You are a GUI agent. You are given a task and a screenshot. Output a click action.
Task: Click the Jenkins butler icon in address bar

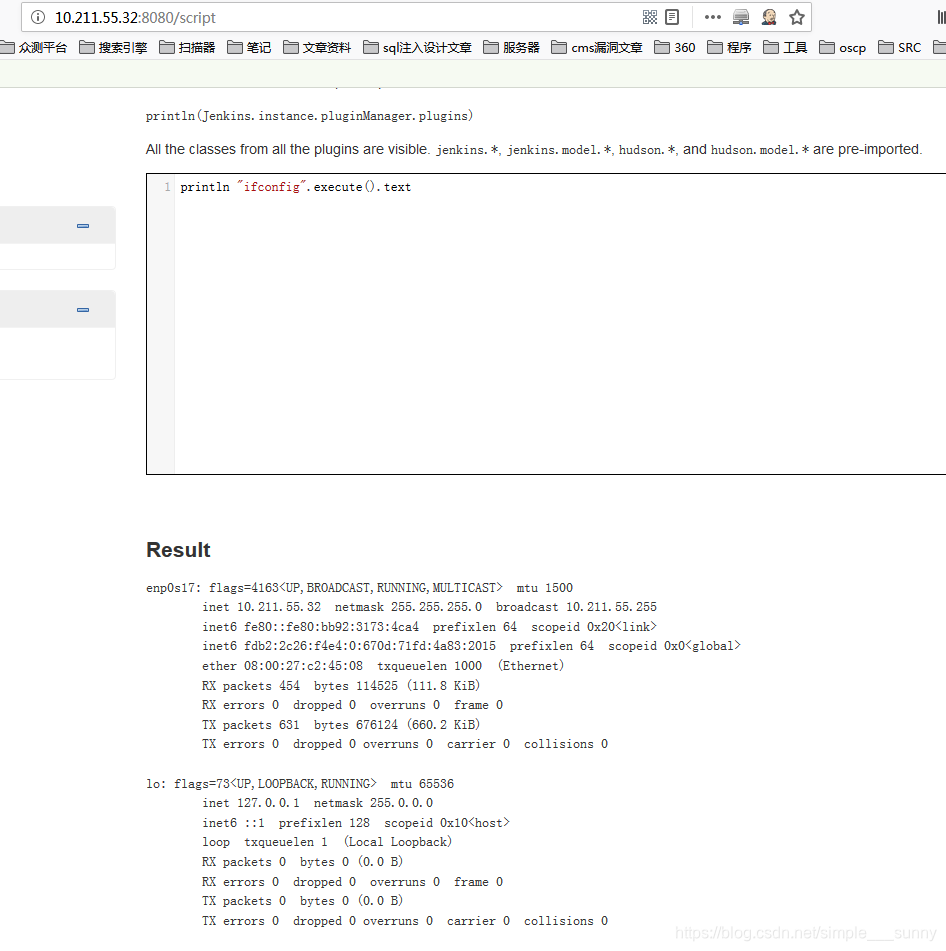[769, 17]
